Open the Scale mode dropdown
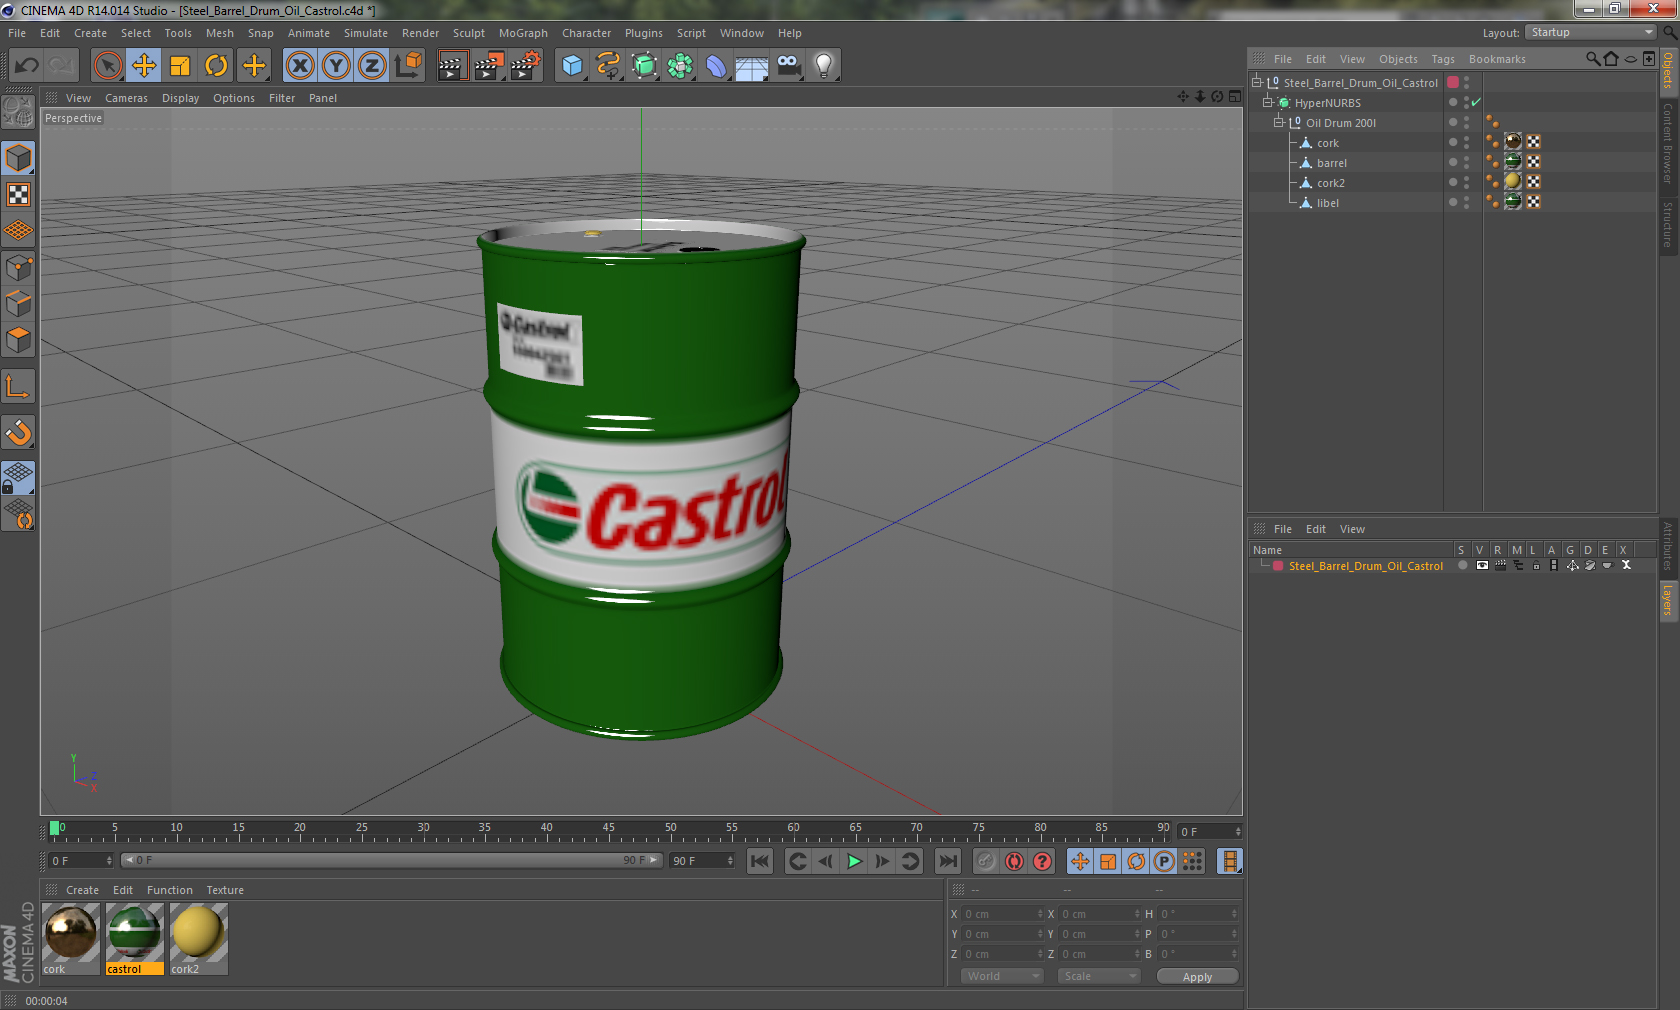Image resolution: width=1680 pixels, height=1010 pixels. coord(1099,976)
